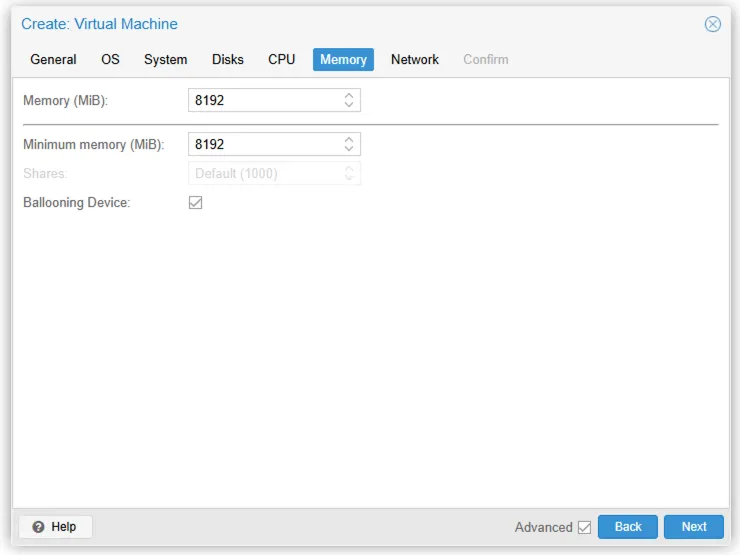Image resolution: width=740 pixels, height=555 pixels.
Task: Click the Create: Virtual Machine title
Action: [x=100, y=24]
